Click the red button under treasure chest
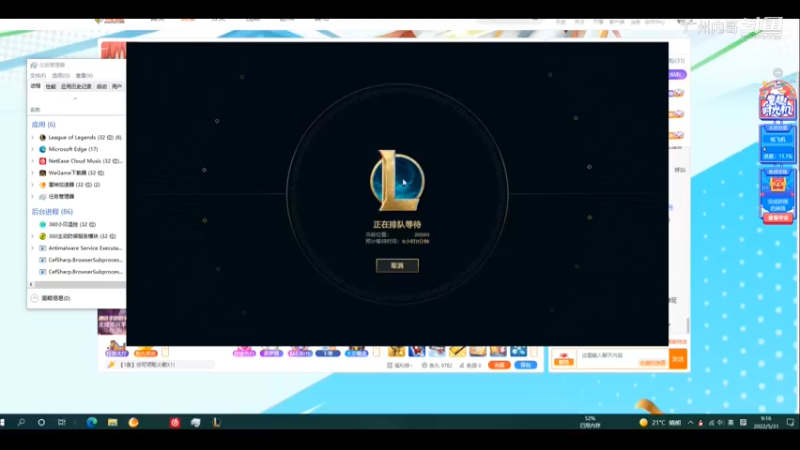Viewport: 800px width, 450px height. click(x=778, y=218)
